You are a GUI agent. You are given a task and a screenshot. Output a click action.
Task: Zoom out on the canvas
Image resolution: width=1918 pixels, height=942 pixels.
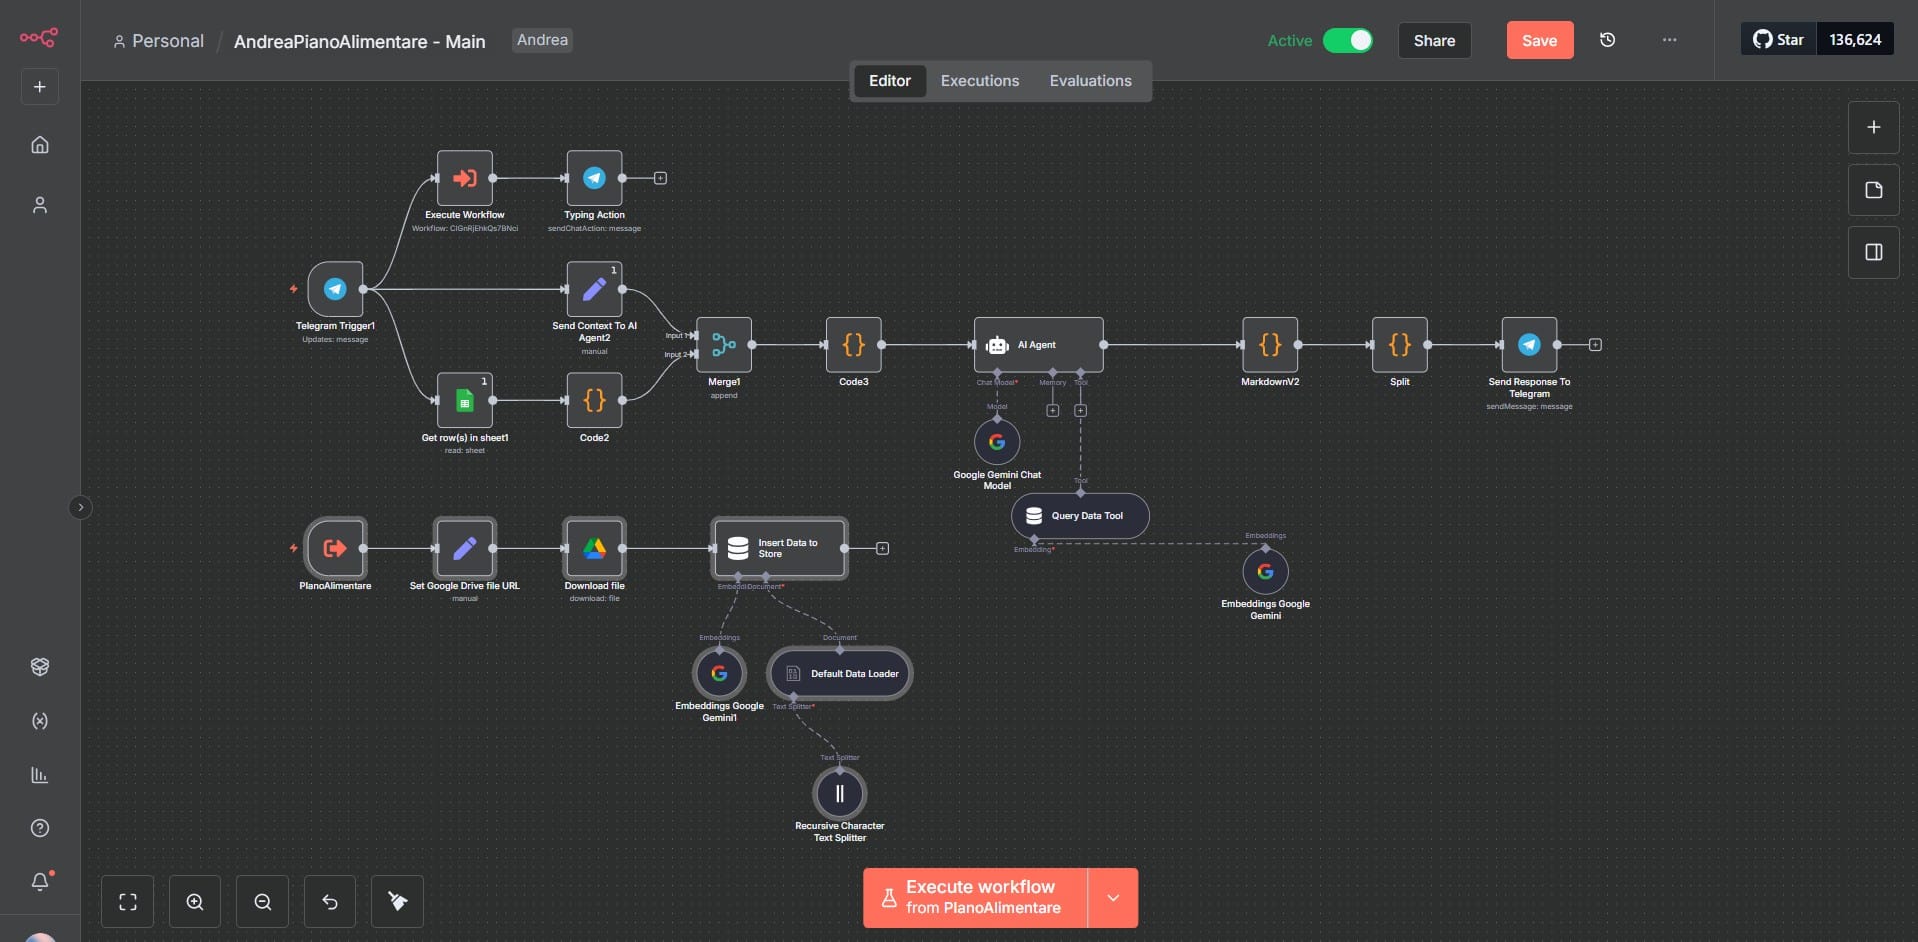click(x=263, y=902)
